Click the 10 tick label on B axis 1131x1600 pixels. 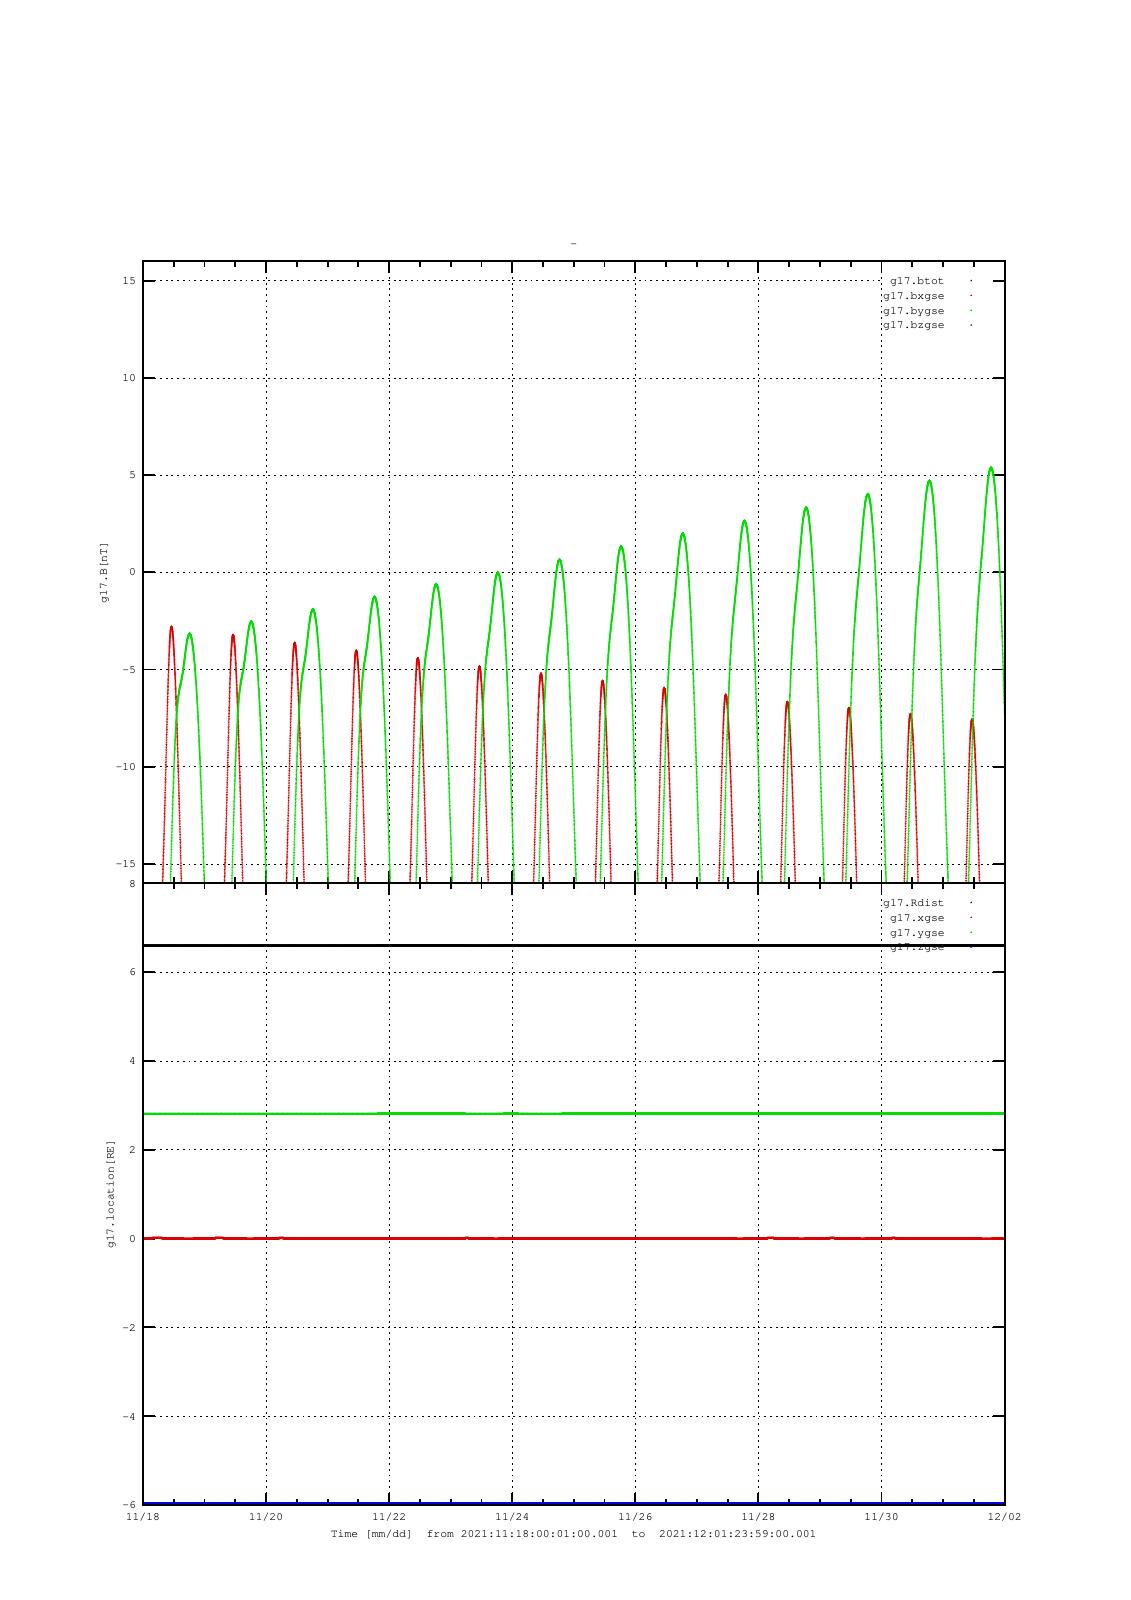coord(129,378)
